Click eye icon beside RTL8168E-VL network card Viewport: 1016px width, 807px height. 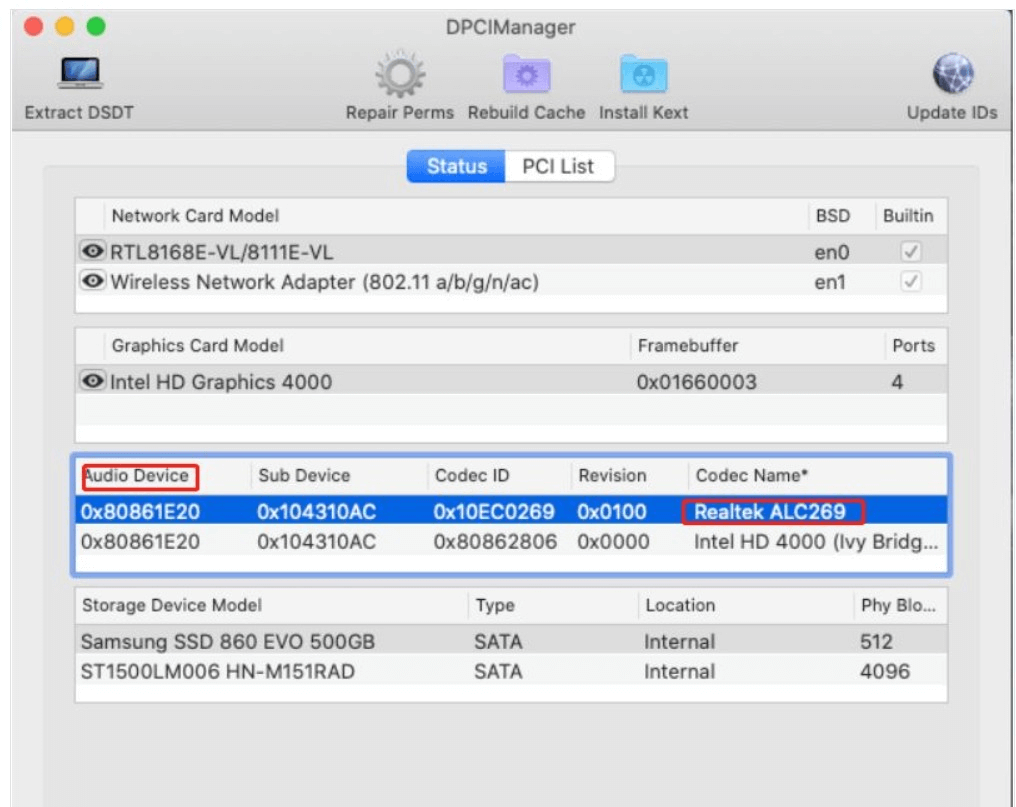click(x=93, y=252)
